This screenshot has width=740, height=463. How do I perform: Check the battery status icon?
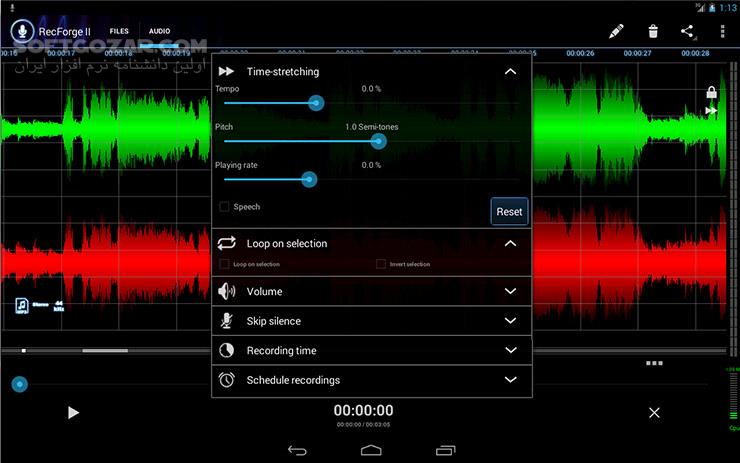(x=712, y=7)
